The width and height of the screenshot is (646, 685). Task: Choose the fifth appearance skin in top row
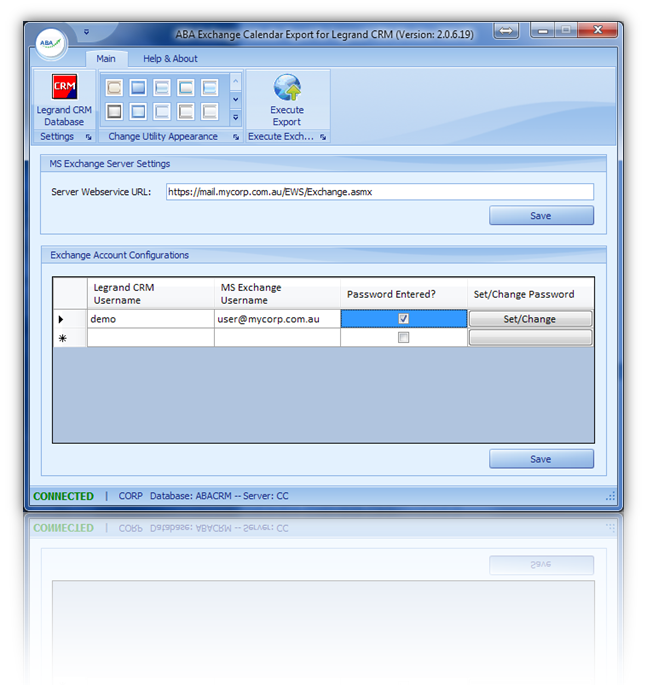(210, 88)
